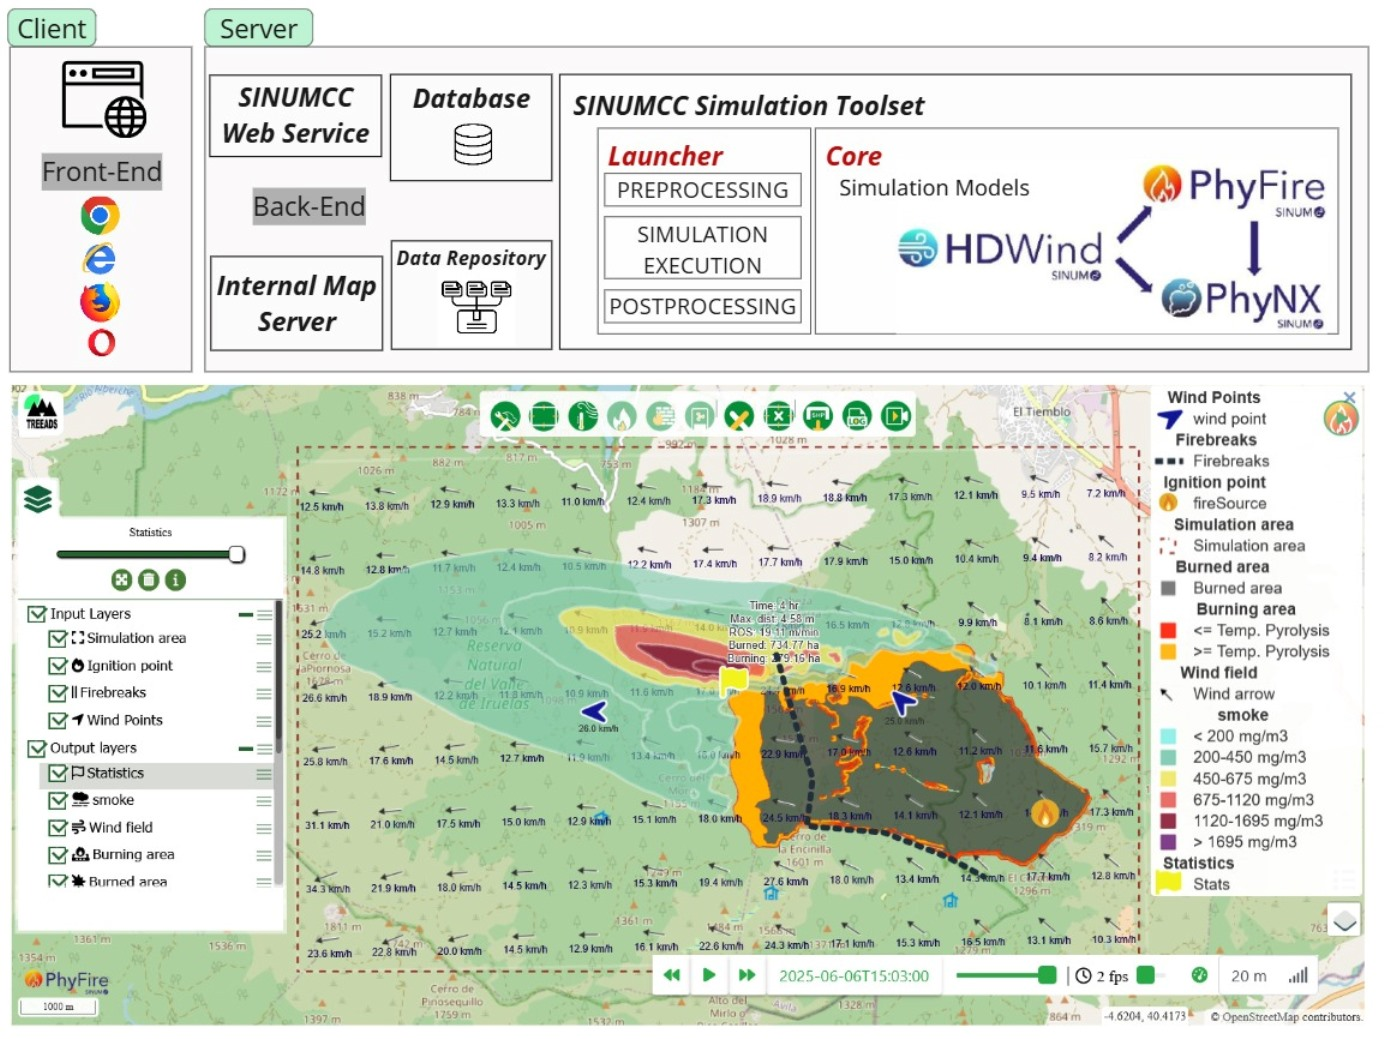Disable the Wind field layer checkbox
This screenshot has height=1039, width=1384.
tap(58, 828)
